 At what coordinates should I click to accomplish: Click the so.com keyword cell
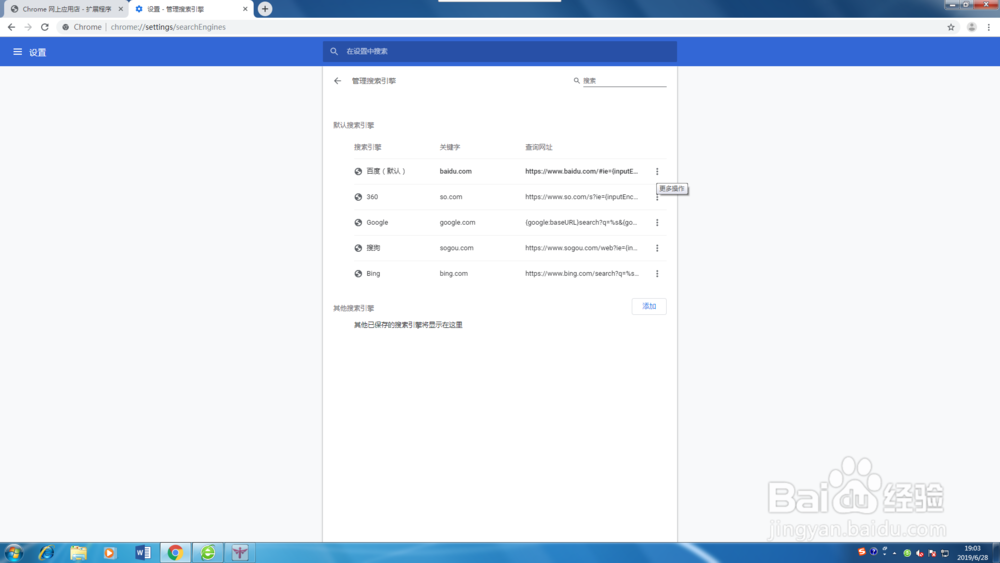[451, 197]
